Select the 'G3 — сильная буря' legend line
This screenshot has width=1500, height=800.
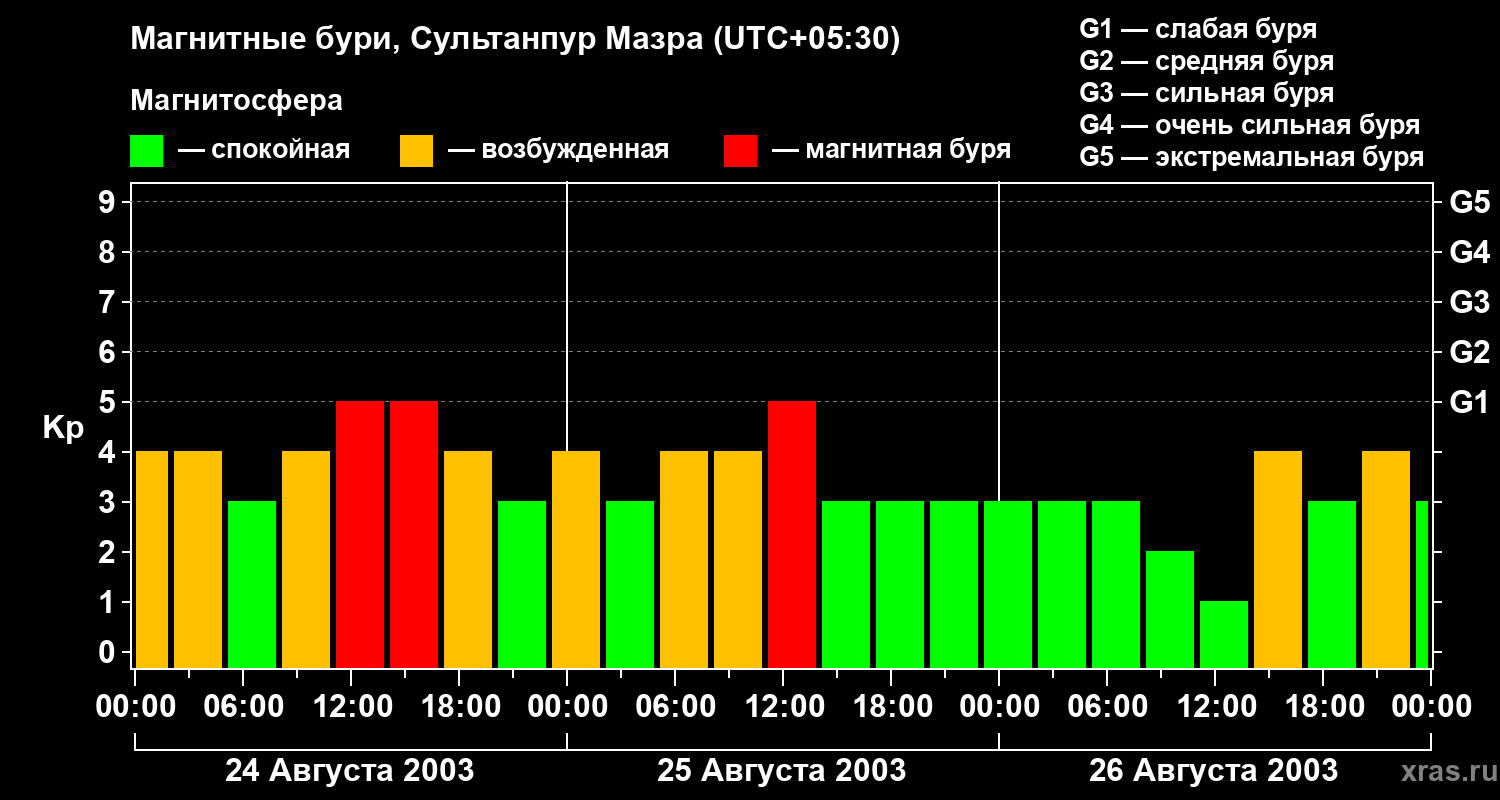point(1206,93)
